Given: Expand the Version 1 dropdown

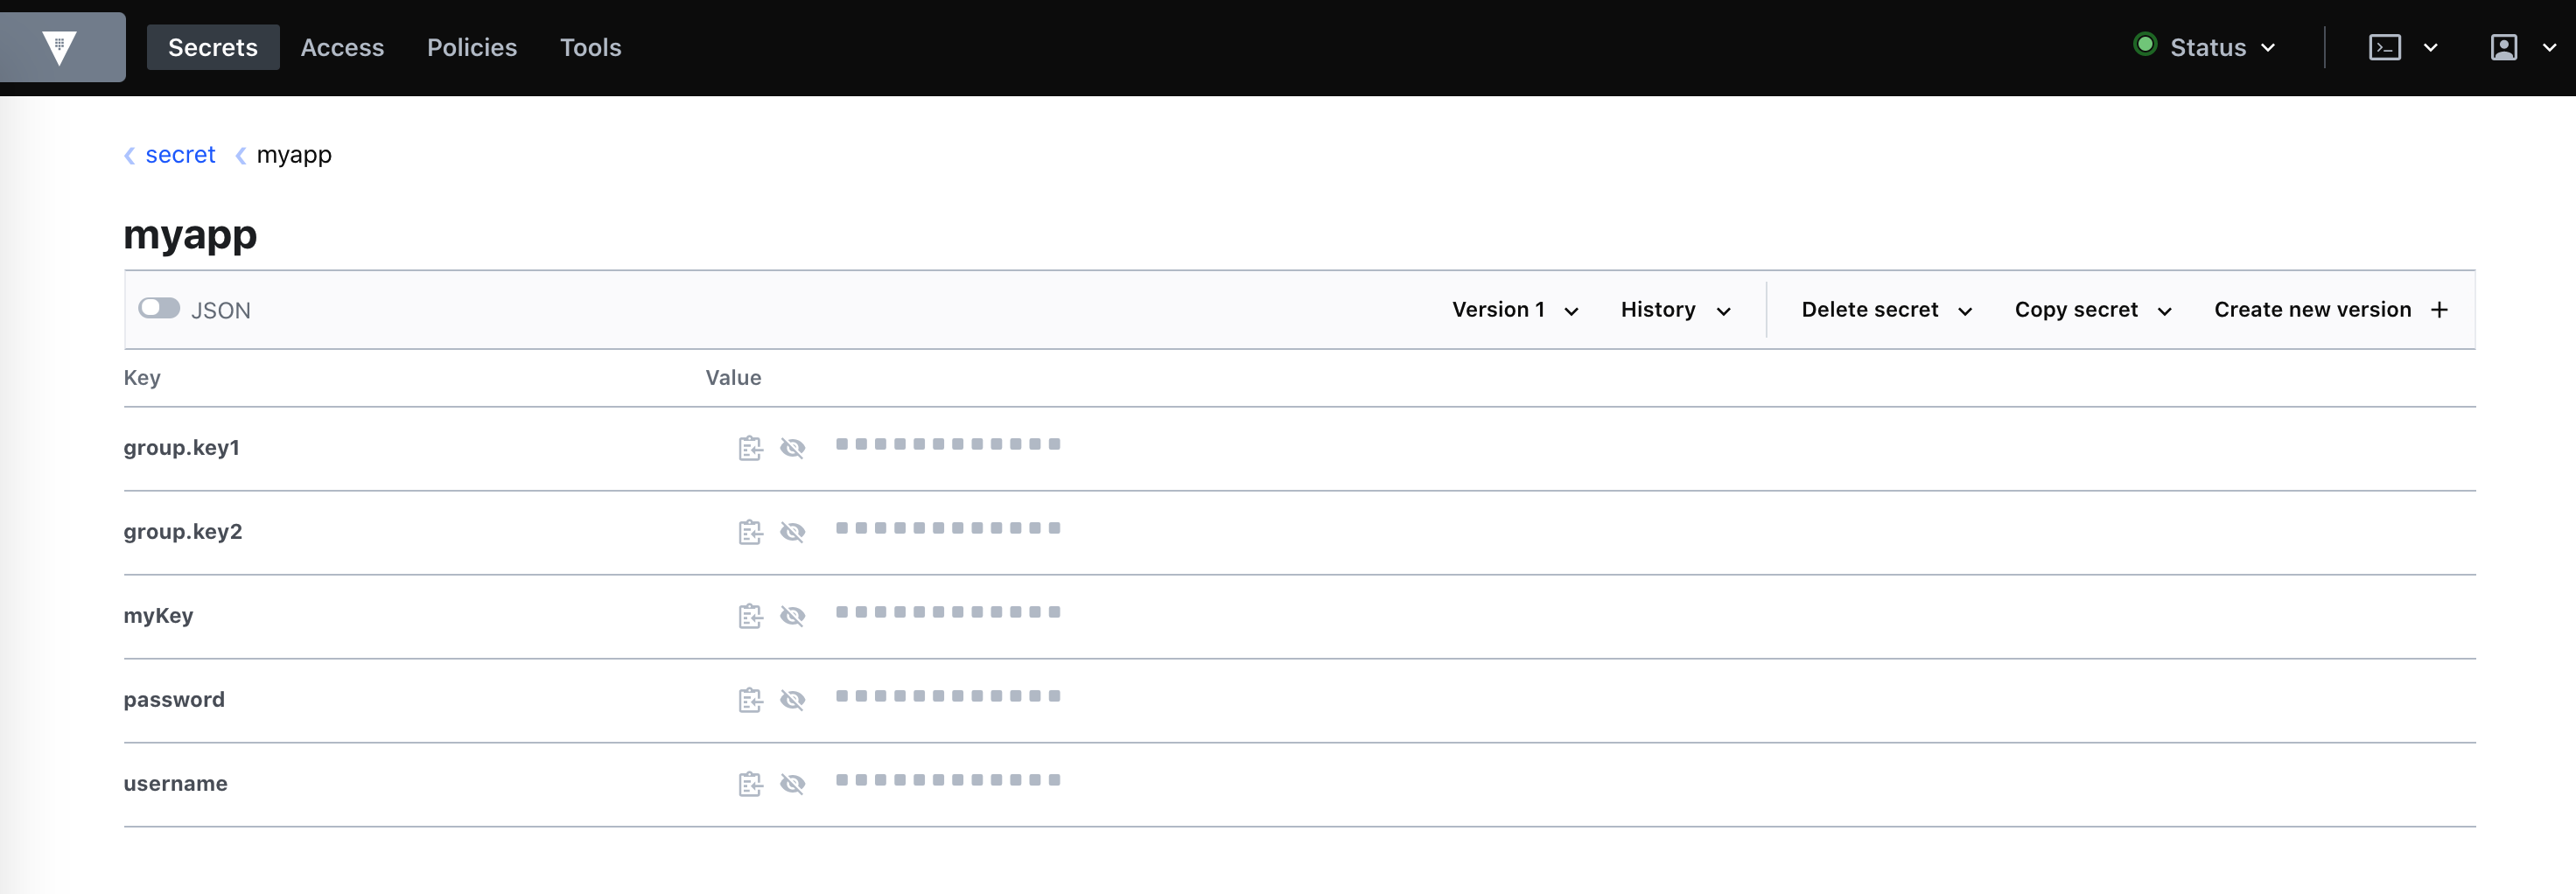Looking at the screenshot, I should pyautogui.click(x=1514, y=310).
